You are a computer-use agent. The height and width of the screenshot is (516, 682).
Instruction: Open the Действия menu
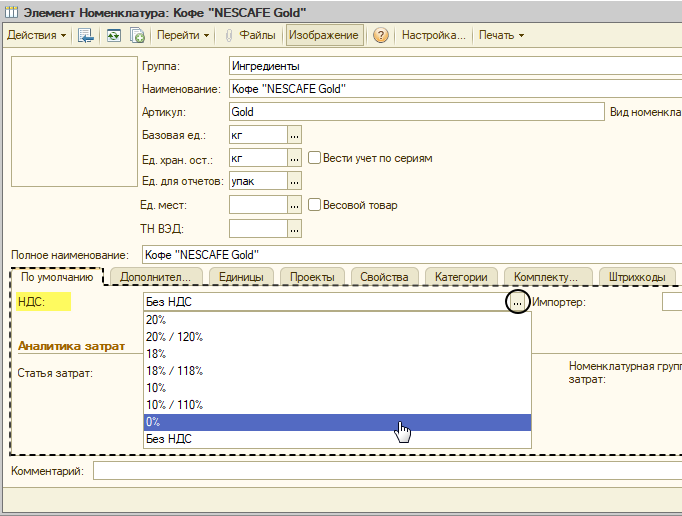pos(37,35)
